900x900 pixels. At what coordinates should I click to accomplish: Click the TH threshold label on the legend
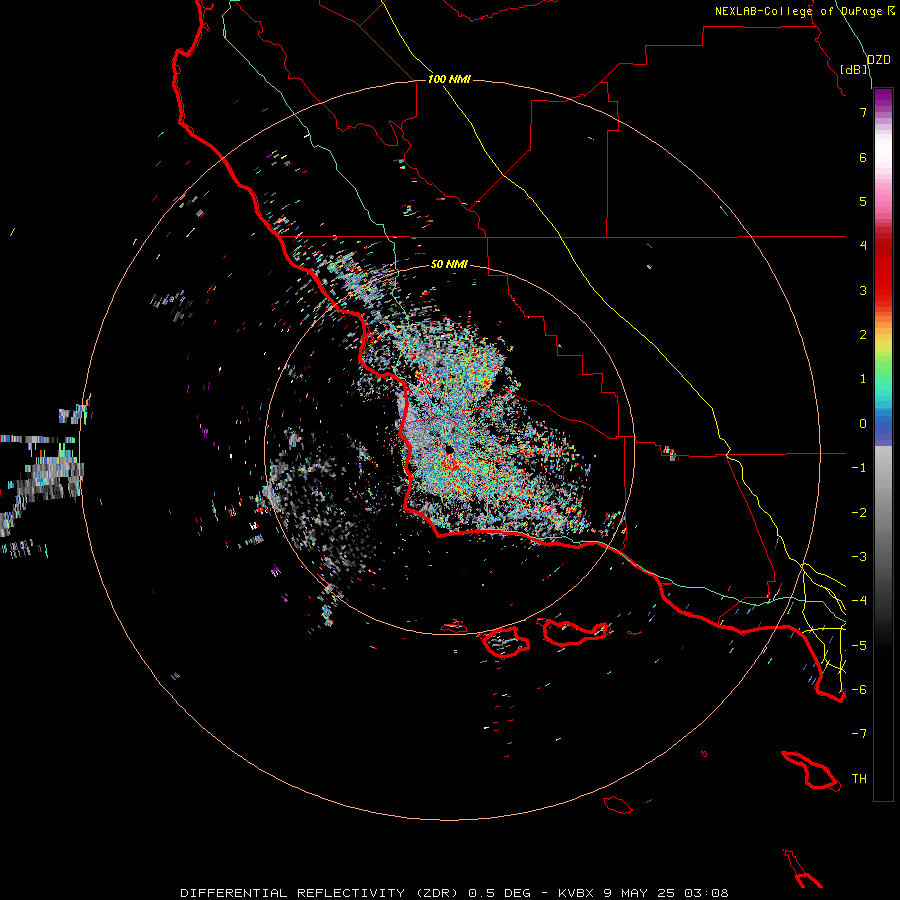click(859, 779)
